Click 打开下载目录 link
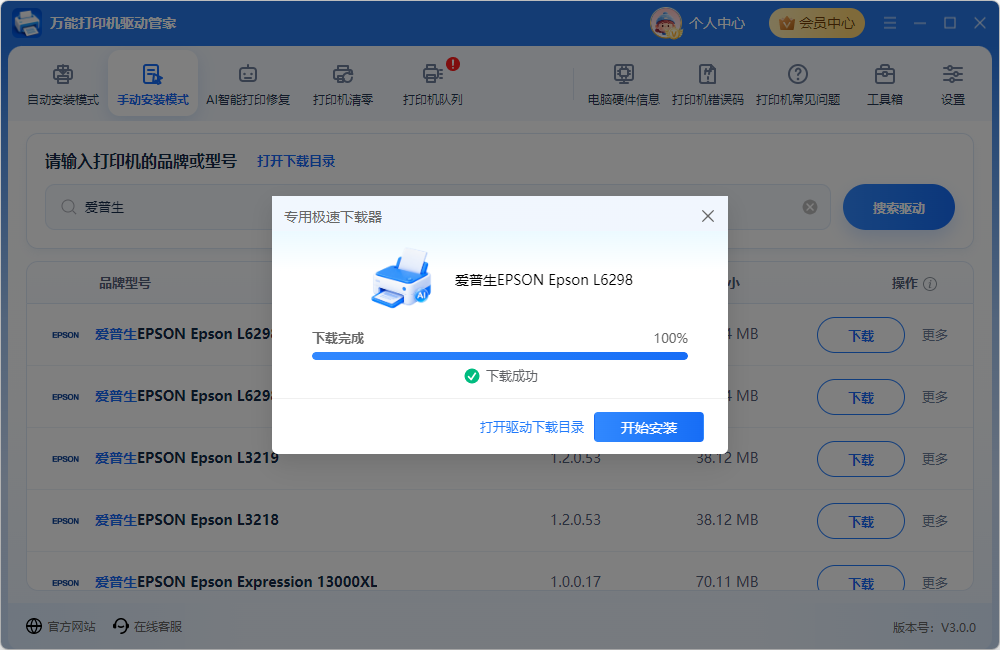 coord(296,161)
